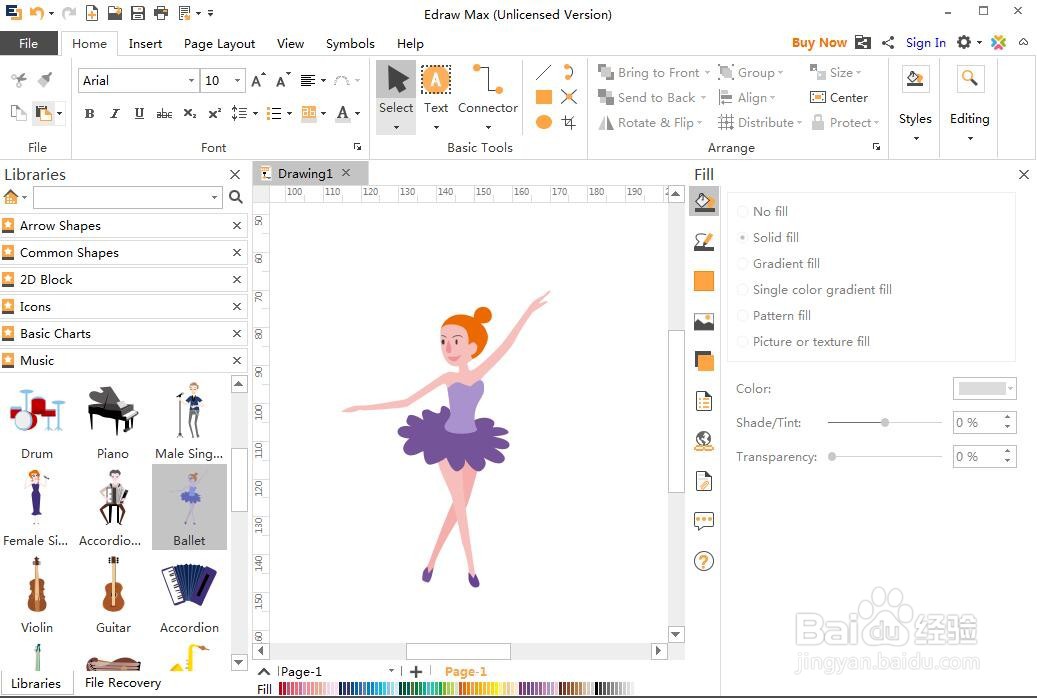Select the Solid fill option
This screenshot has width=1037, height=698.
pos(768,238)
